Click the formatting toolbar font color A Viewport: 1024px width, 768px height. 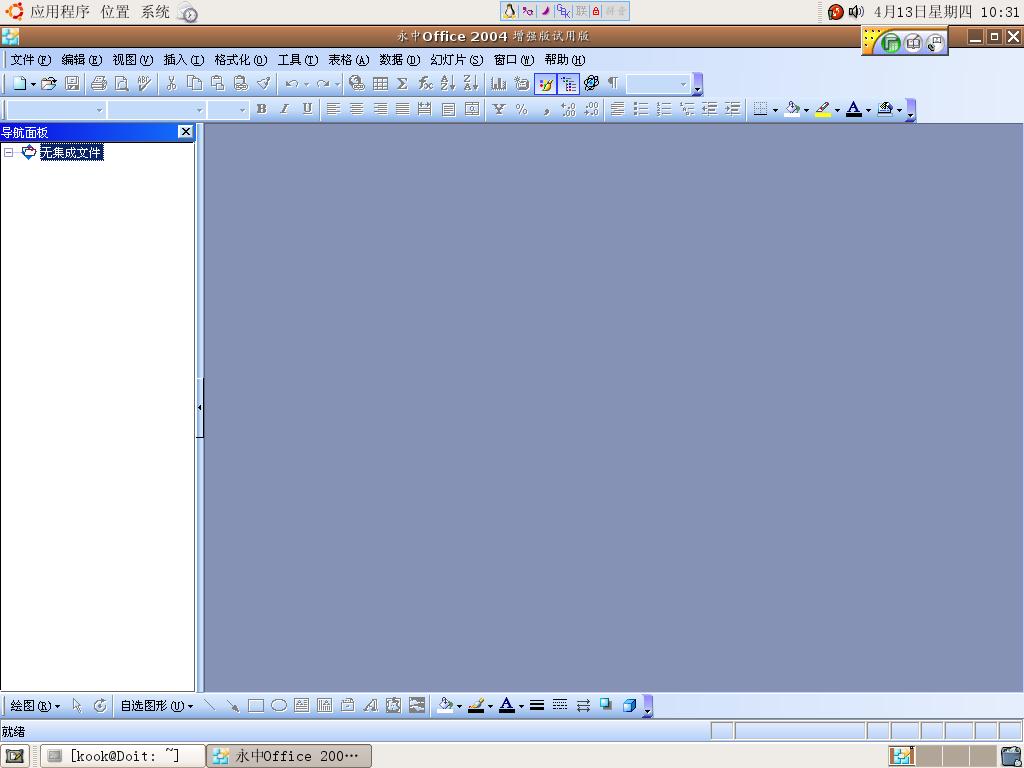click(854, 110)
